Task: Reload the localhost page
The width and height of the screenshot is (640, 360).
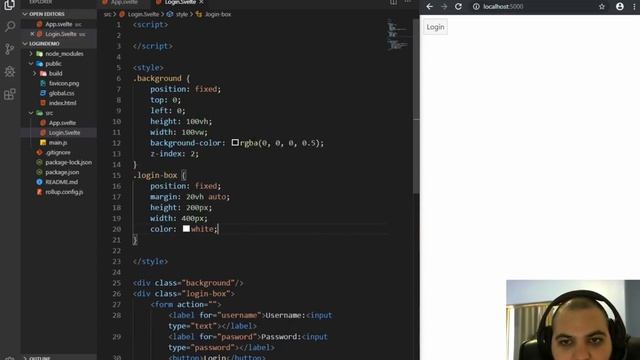Action: pyautogui.click(x=458, y=7)
